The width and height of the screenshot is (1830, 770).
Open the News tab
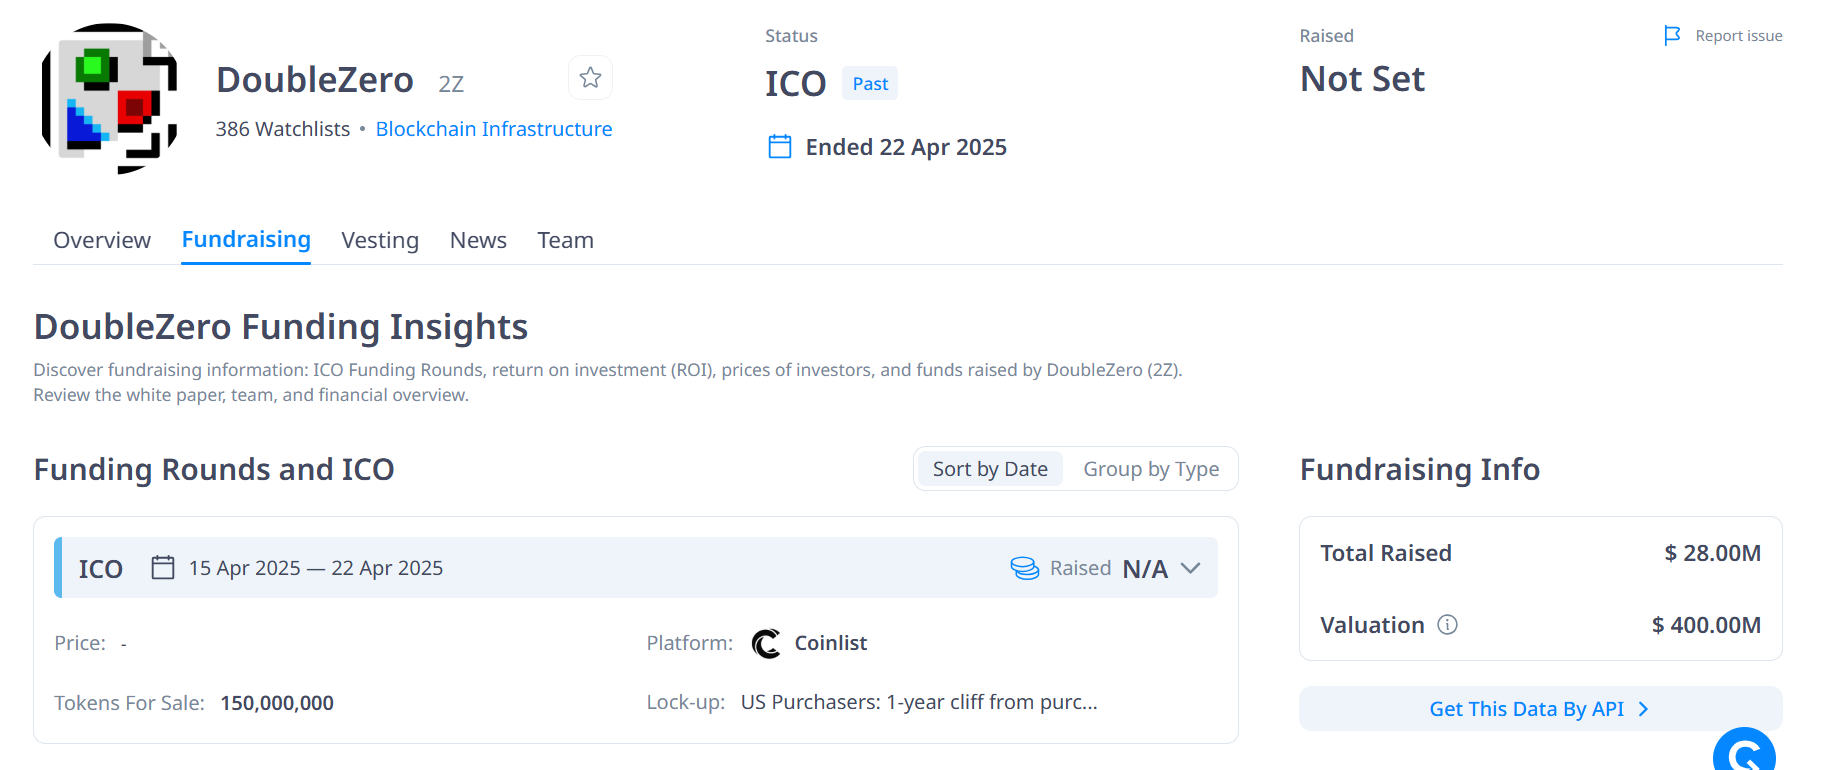pos(478,240)
